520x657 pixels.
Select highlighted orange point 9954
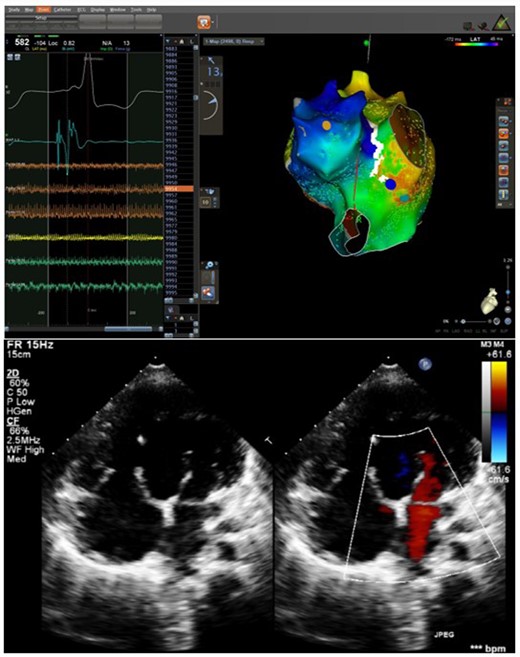(x=179, y=189)
